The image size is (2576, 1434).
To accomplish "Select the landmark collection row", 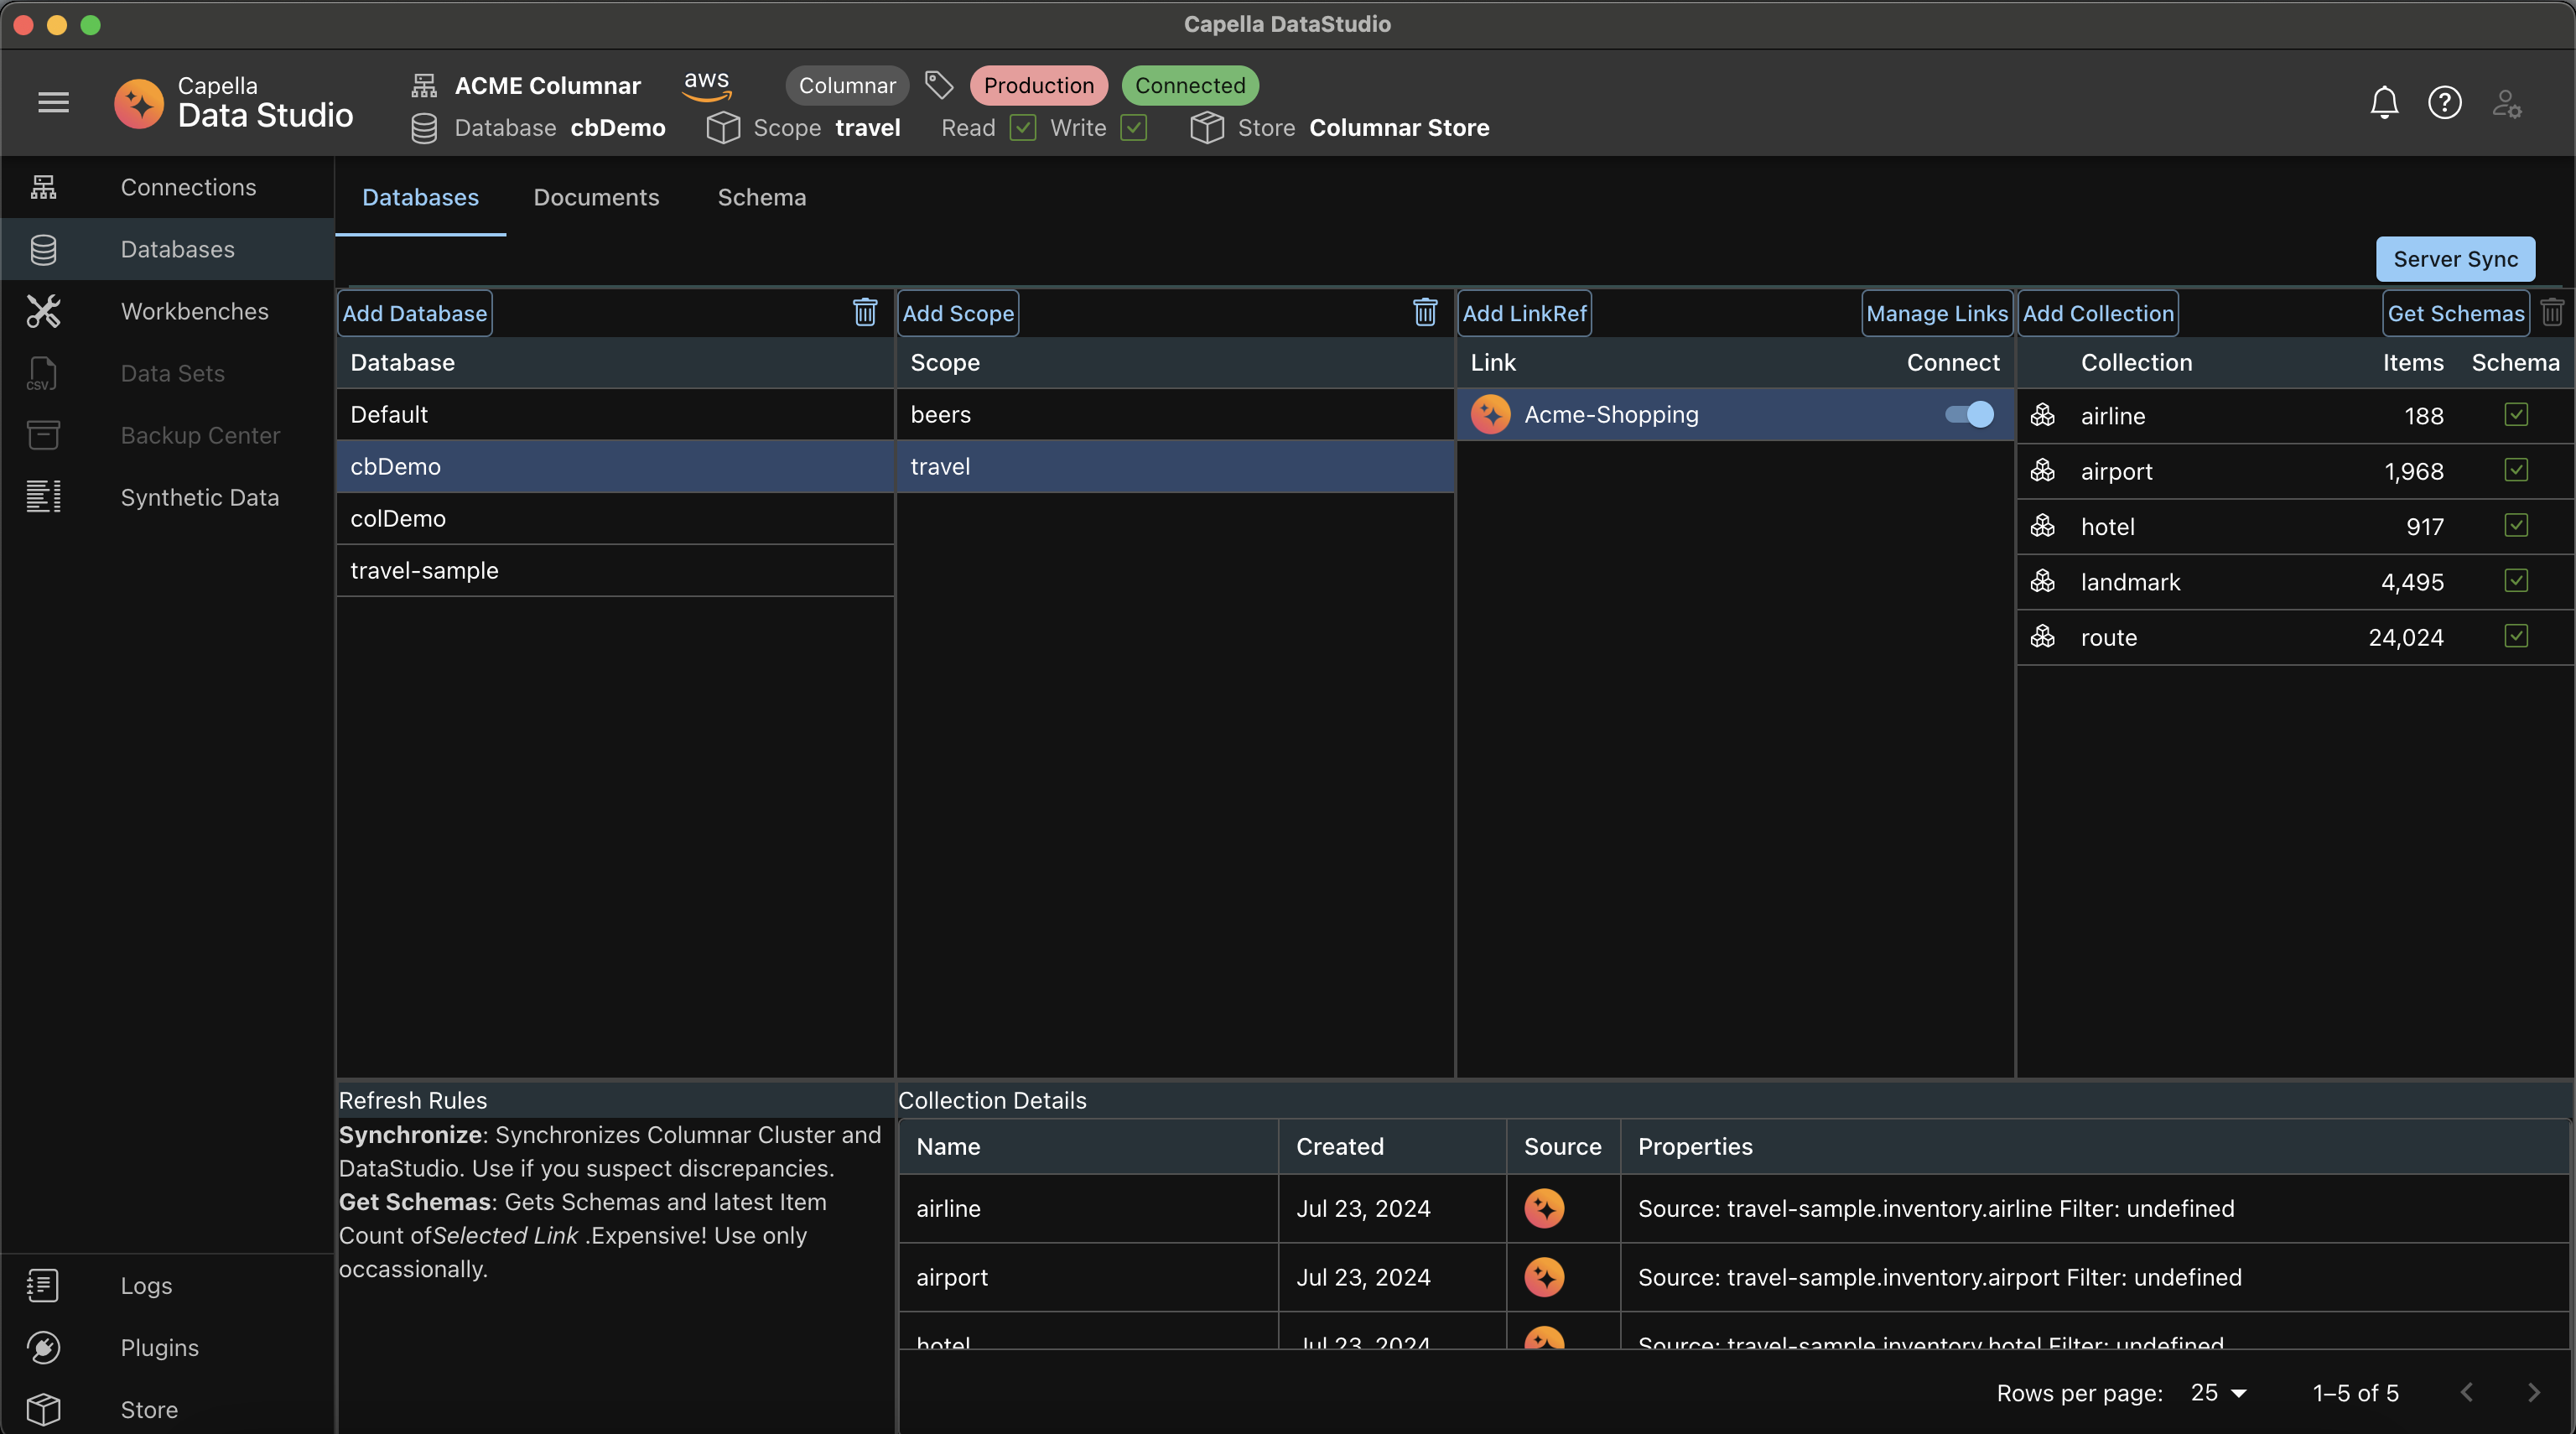I will click(2296, 582).
